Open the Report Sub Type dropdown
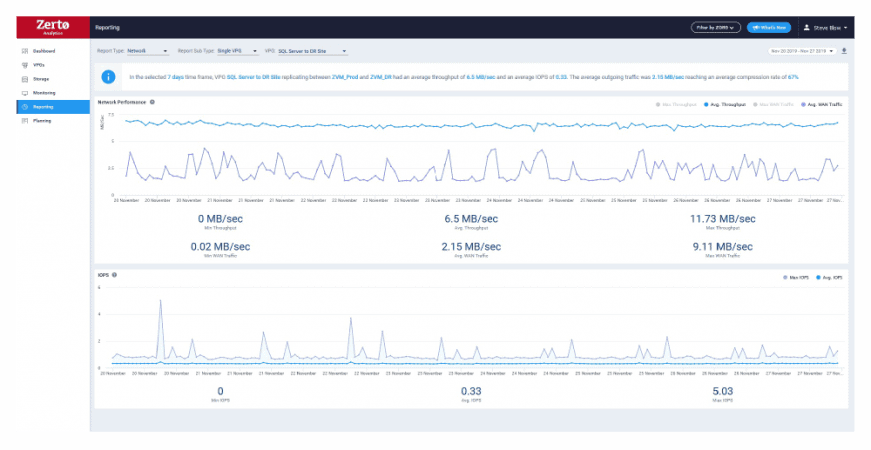This screenshot has height=450, width=871. [240, 50]
